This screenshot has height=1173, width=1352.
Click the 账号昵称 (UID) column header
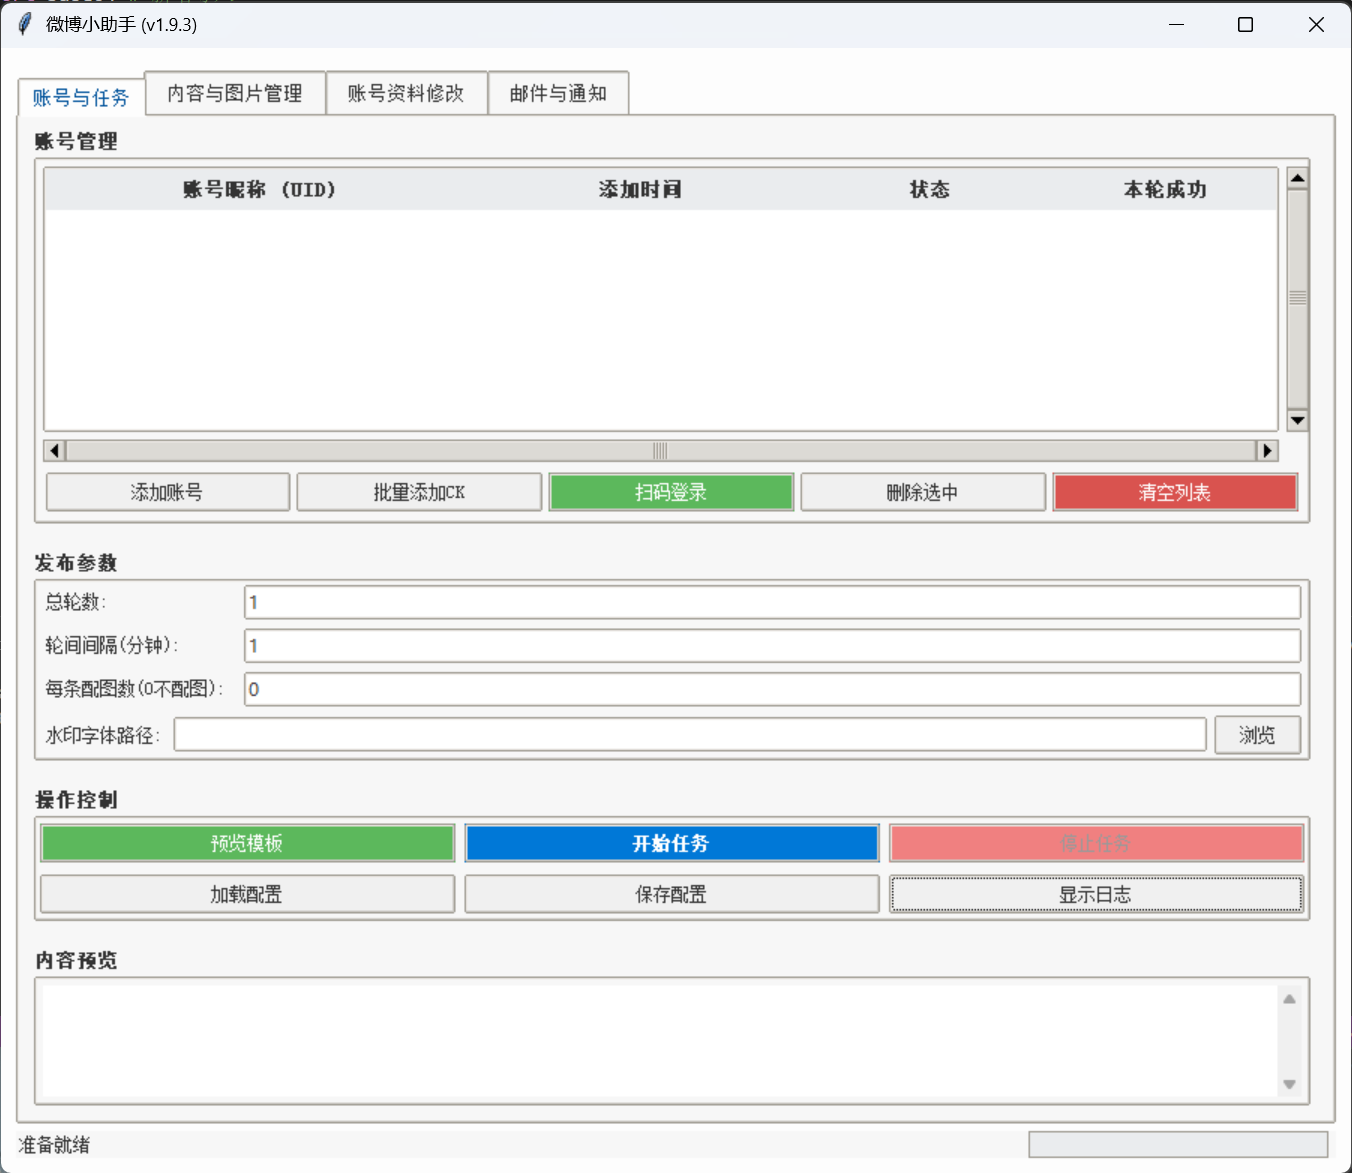[259, 189]
